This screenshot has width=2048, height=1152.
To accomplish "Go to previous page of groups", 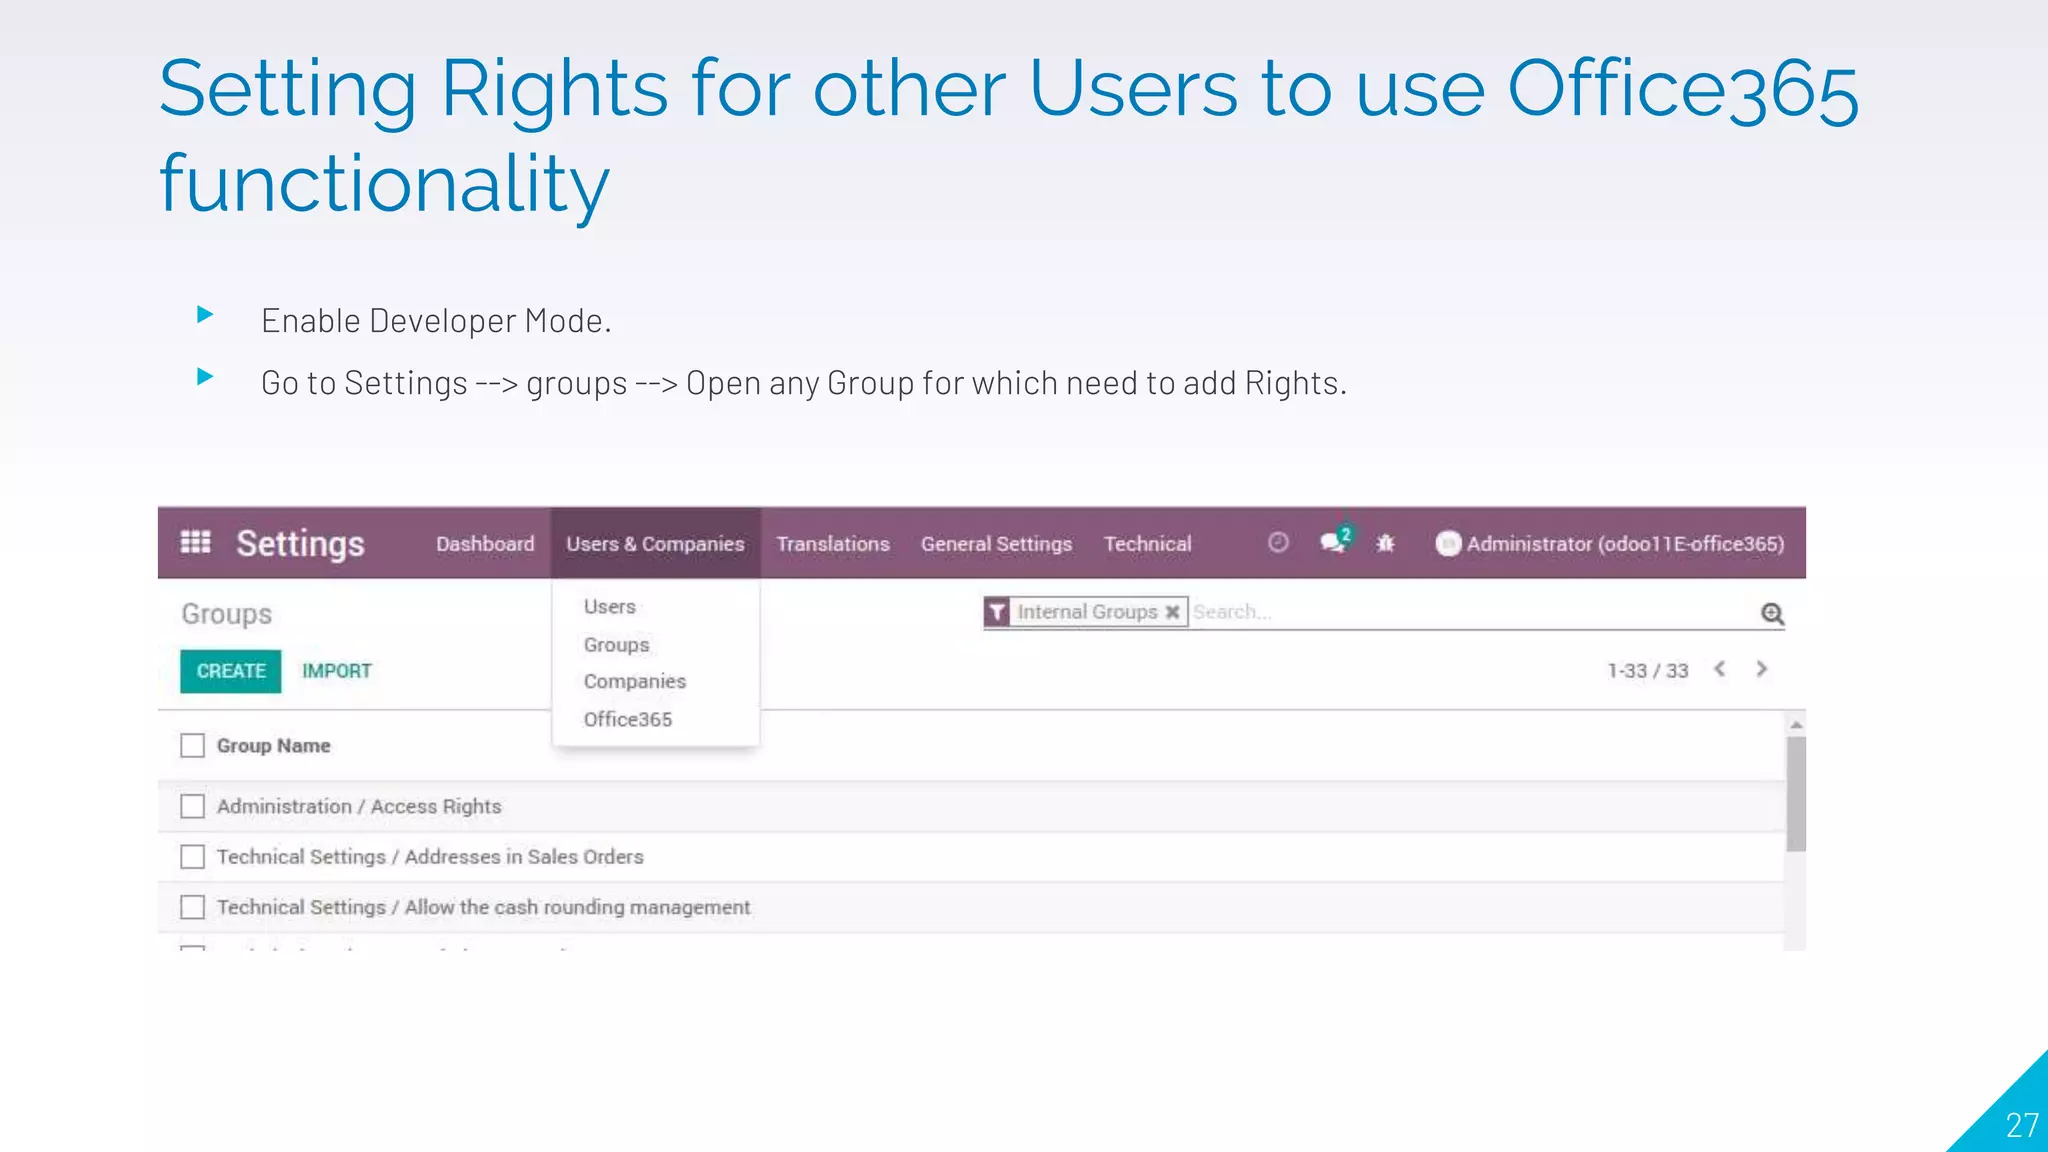I will (1720, 669).
